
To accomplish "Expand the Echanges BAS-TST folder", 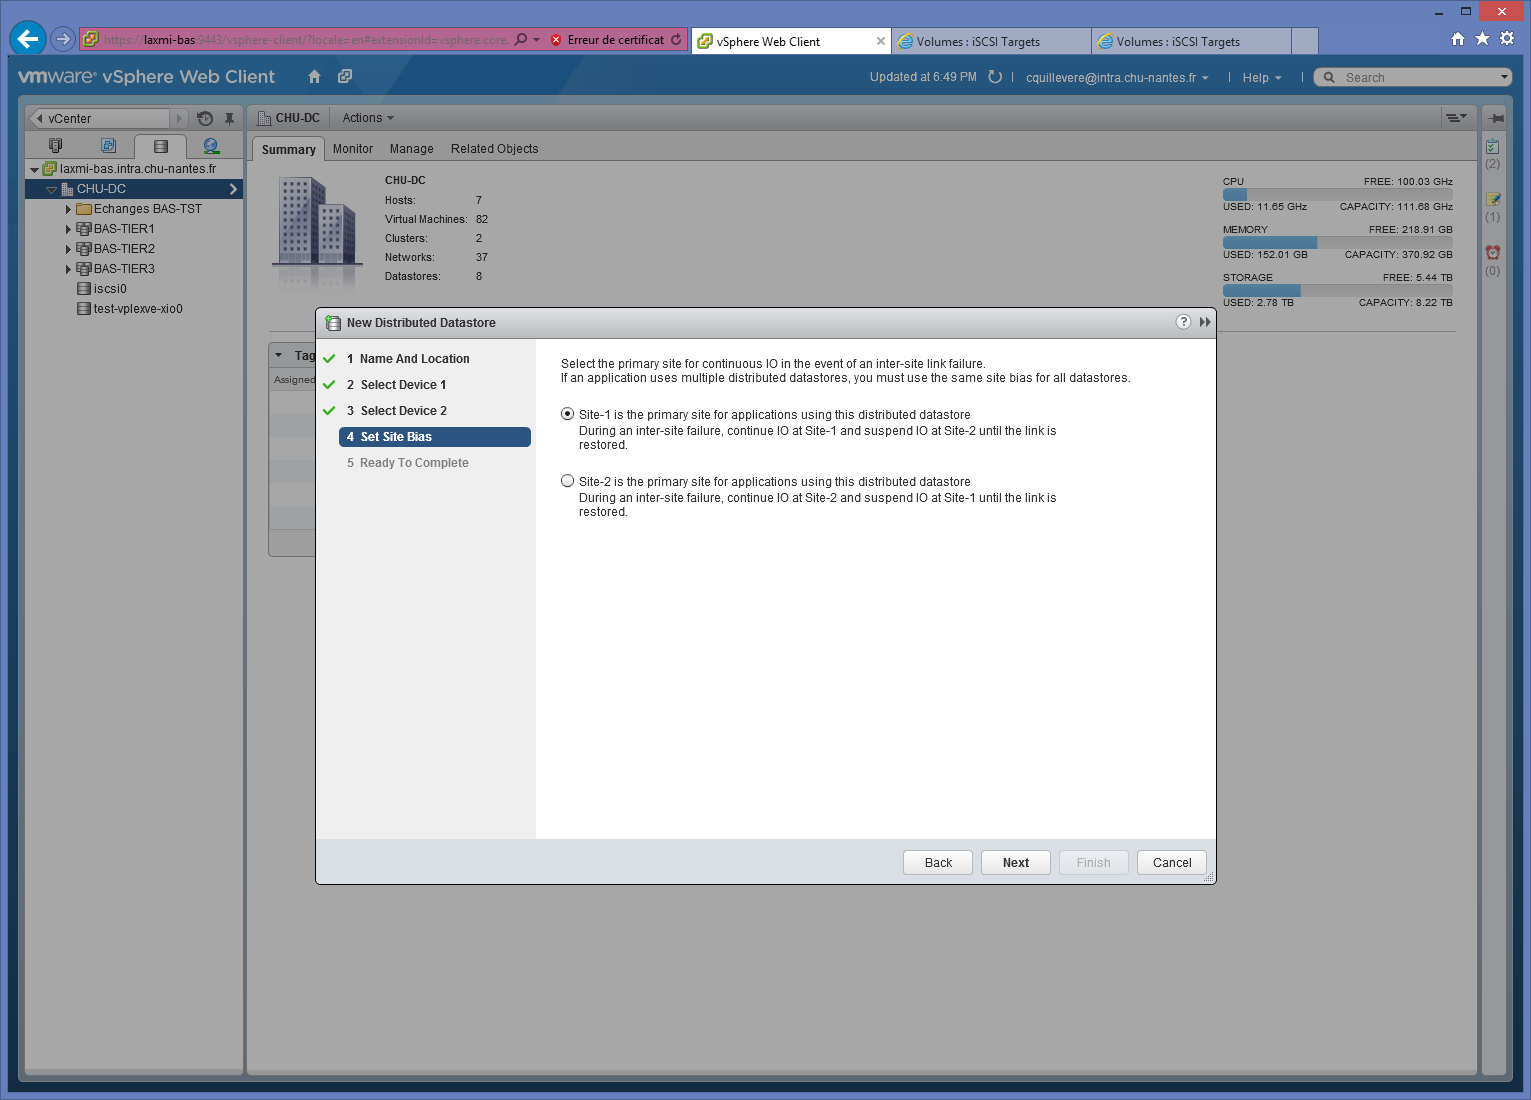I will click(x=68, y=209).
